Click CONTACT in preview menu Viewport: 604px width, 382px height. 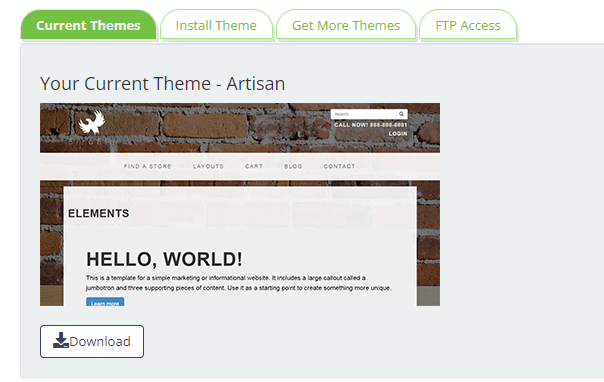tap(339, 166)
